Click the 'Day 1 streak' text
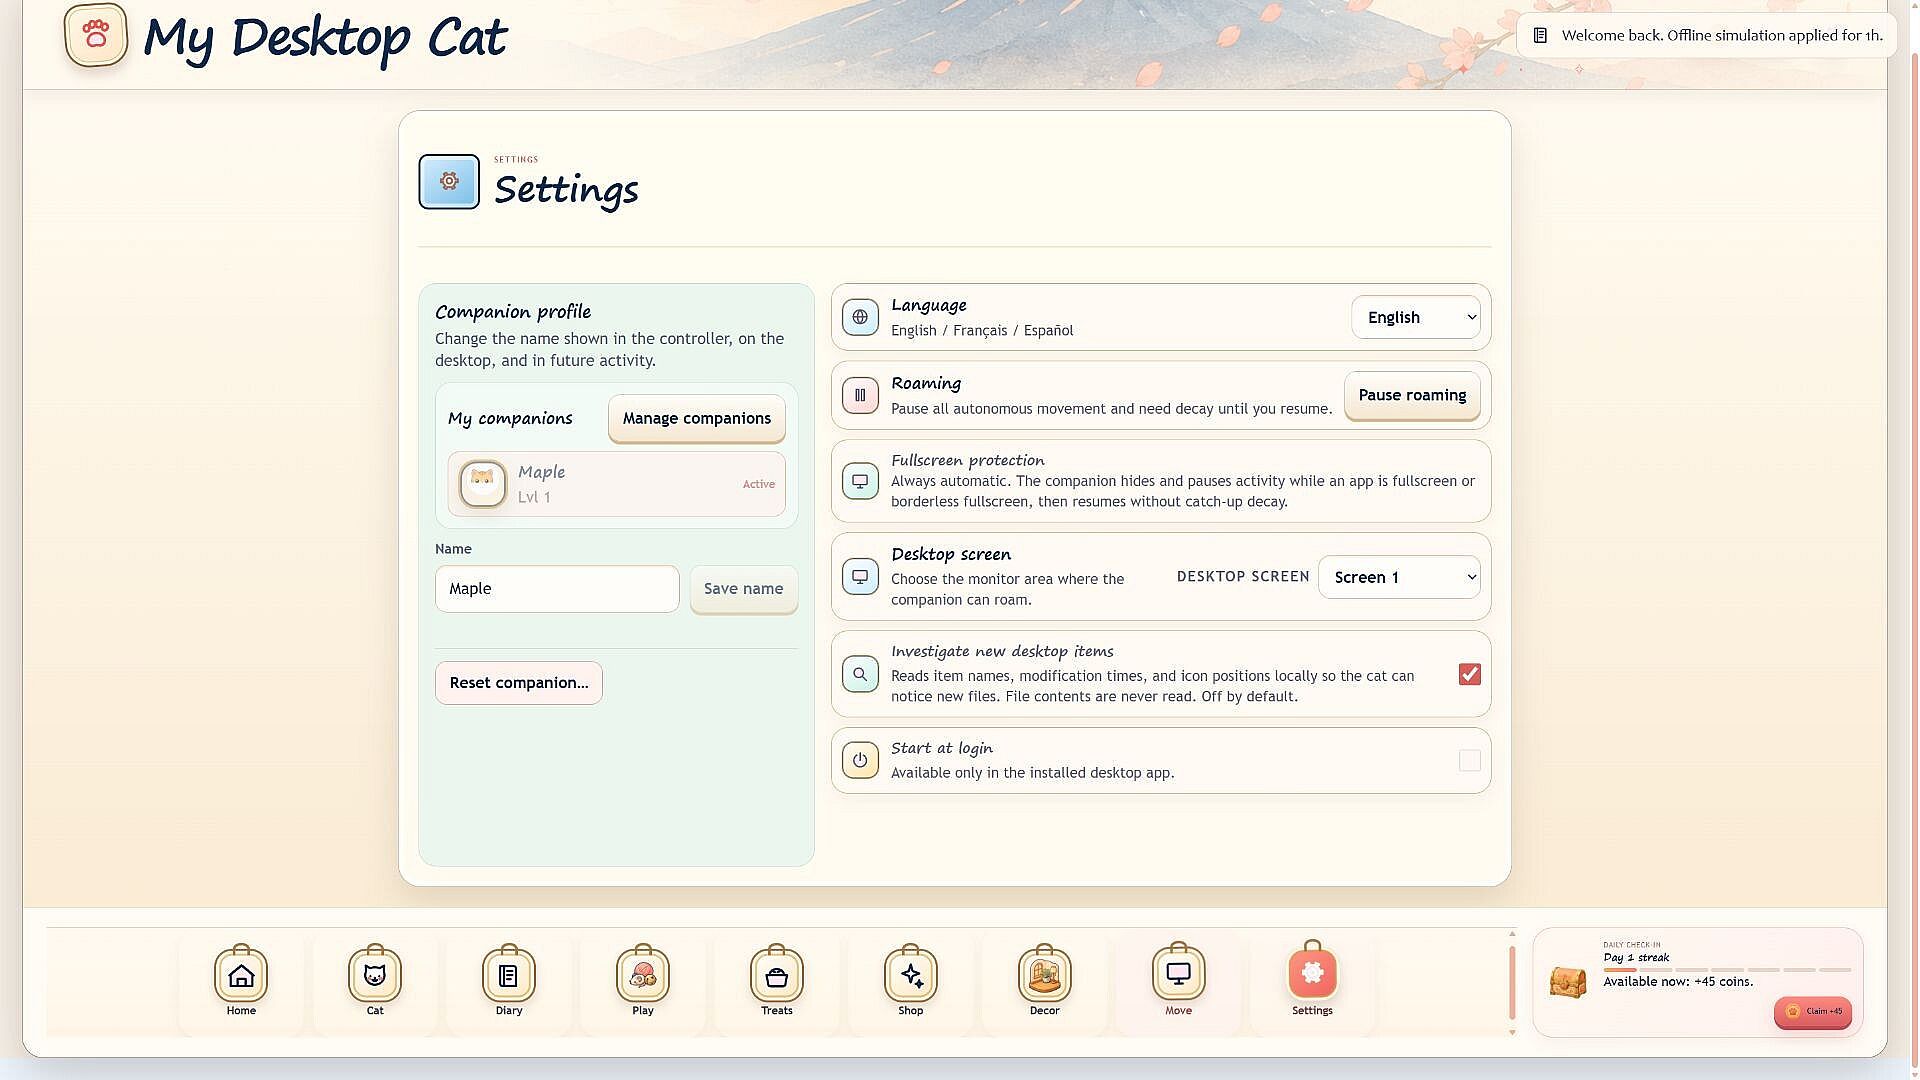Viewport: 1920px width, 1080px height. [x=1636, y=958]
